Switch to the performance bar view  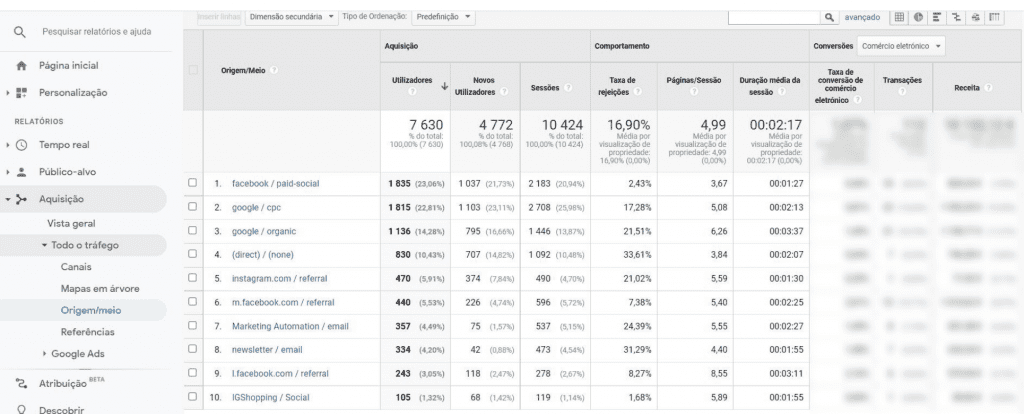(x=937, y=18)
